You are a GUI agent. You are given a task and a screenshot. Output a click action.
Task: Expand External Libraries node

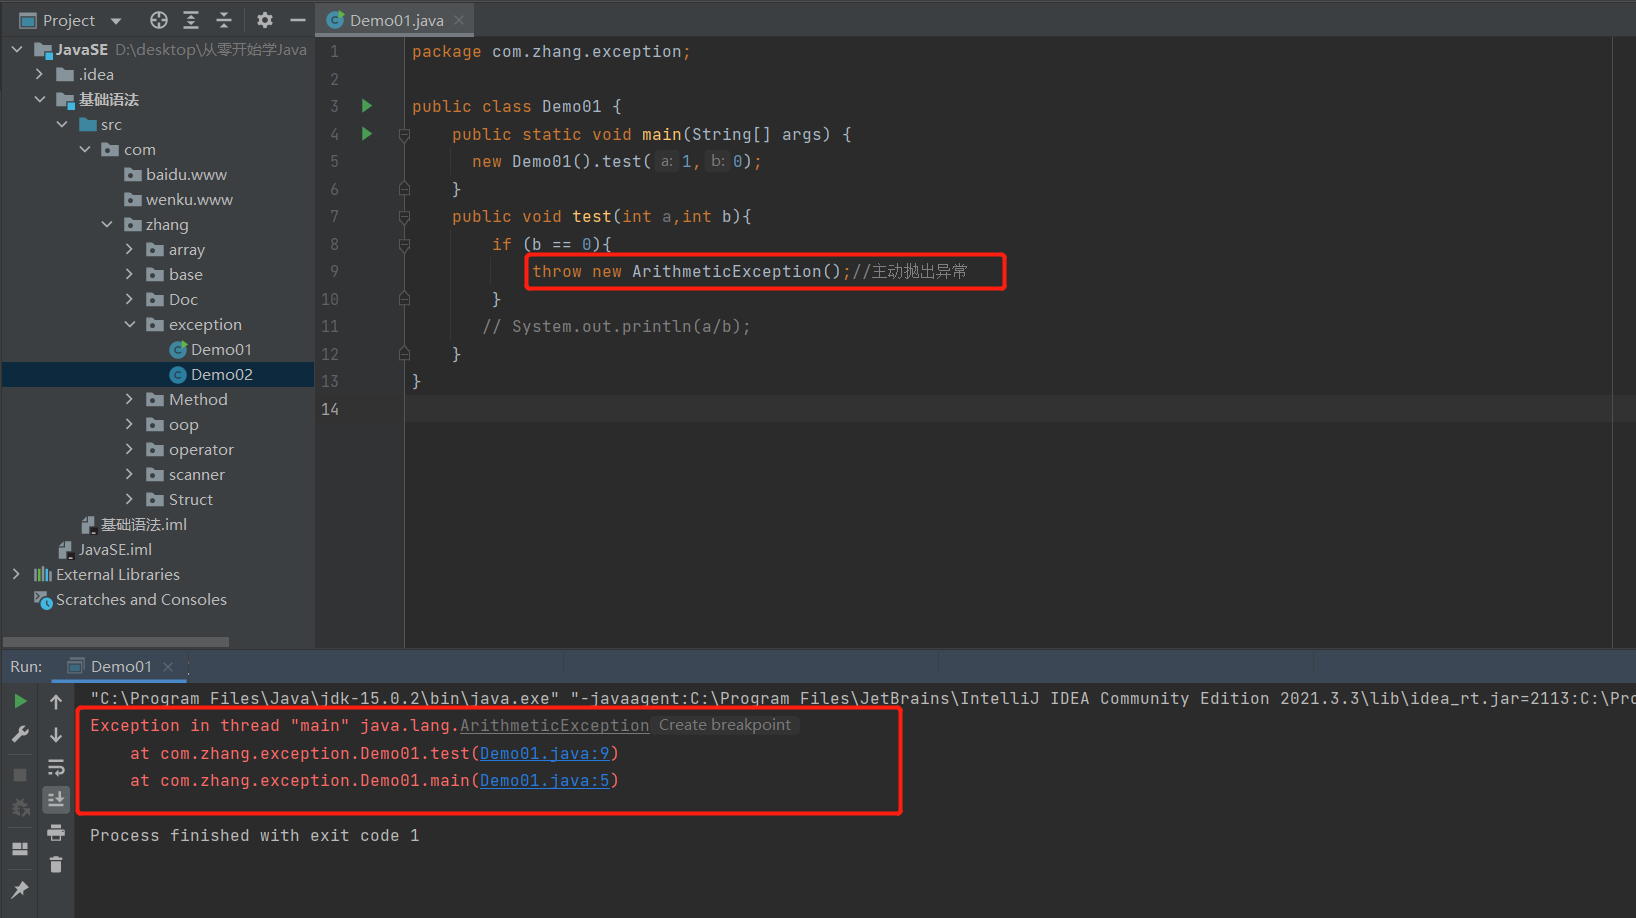[x=17, y=574]
